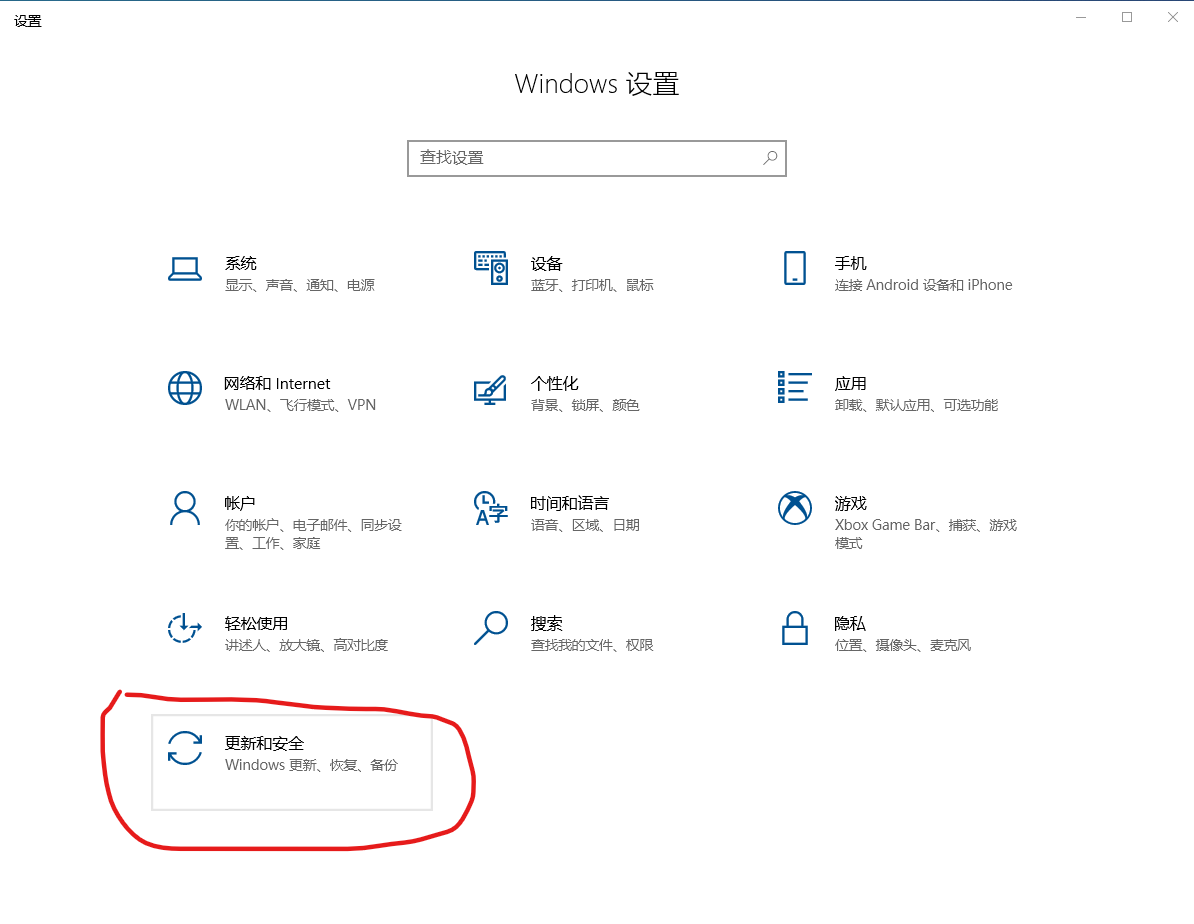Open the 系统 laptop icon
The width and height of the screenshot is (1194, 924).
tap(184, 269)
